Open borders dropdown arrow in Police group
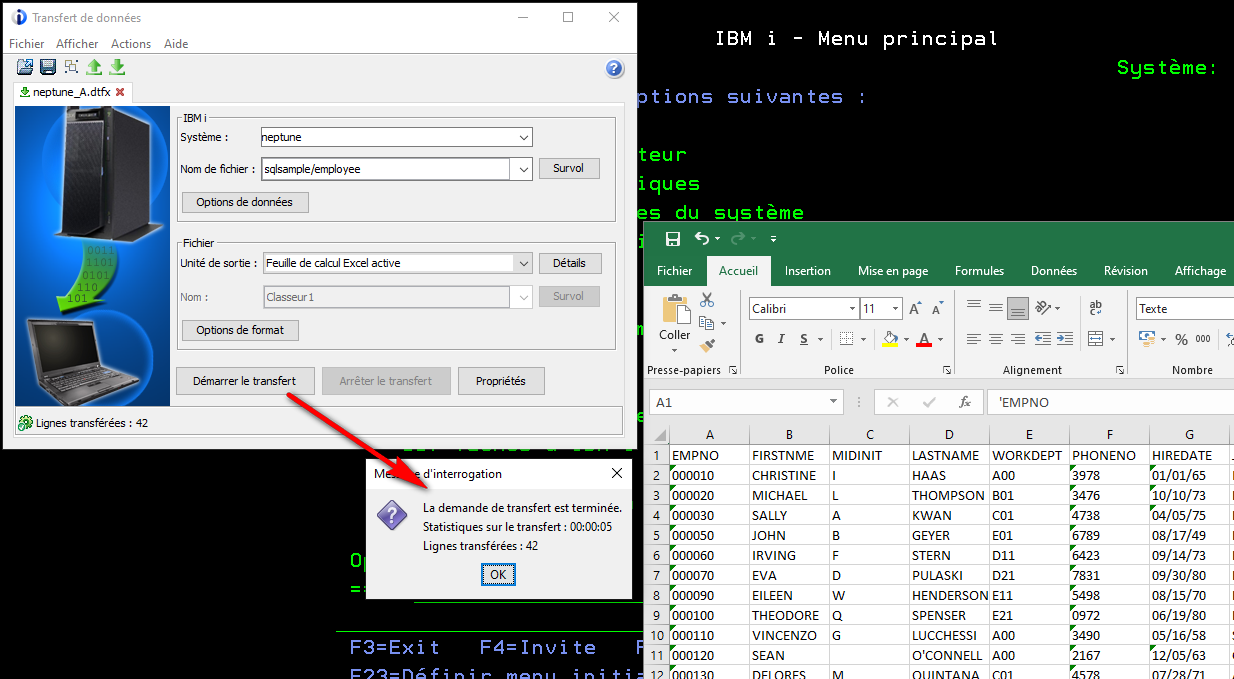The height and width of the screenshot is (679, 1234). coord(862,340)
